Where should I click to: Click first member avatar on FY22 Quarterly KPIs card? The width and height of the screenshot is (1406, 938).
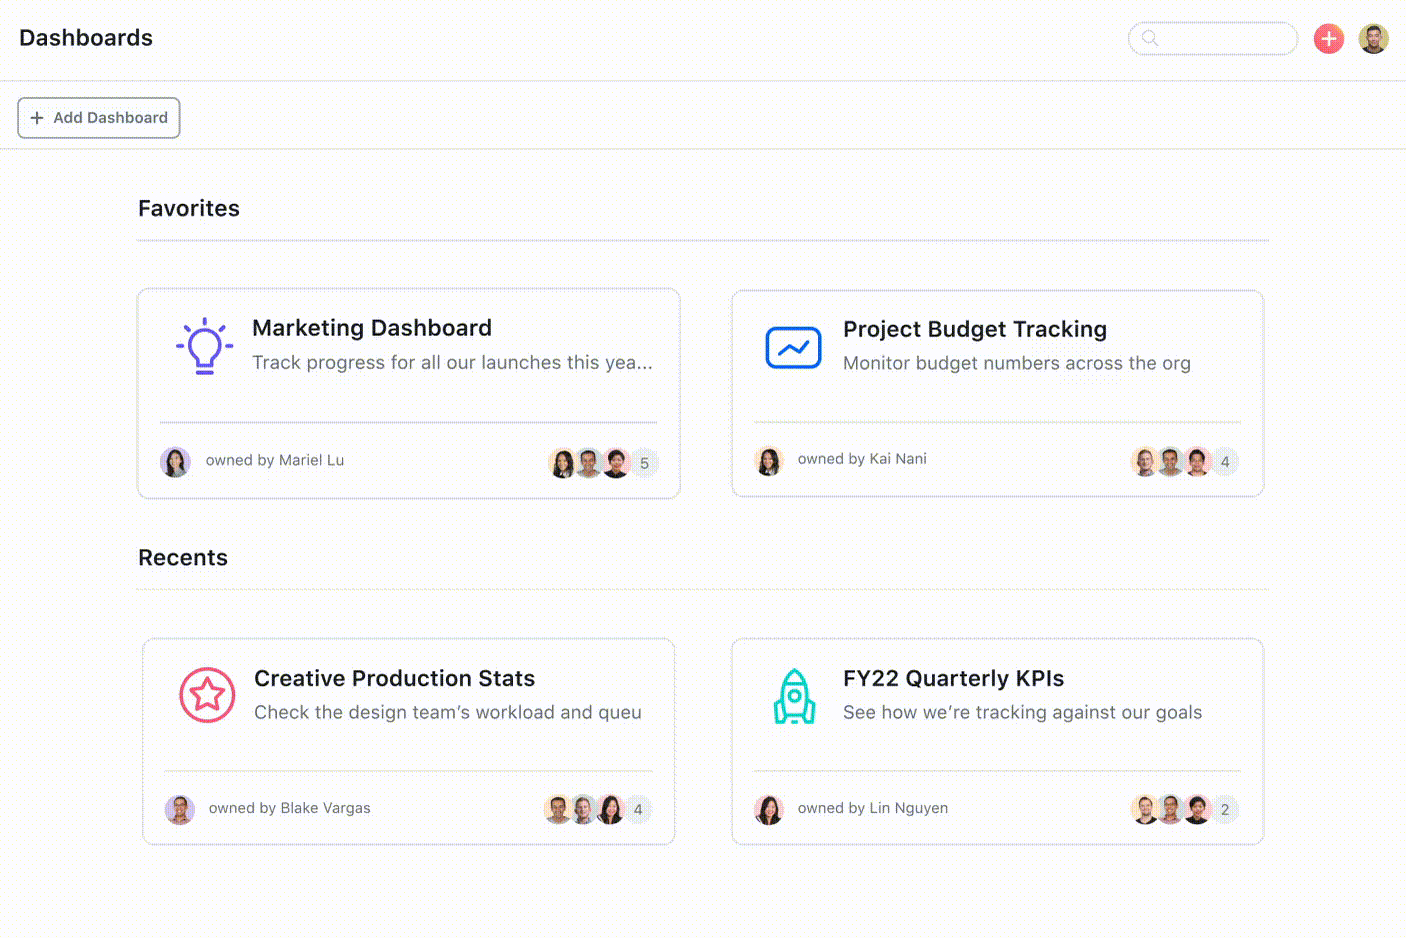1145,810
